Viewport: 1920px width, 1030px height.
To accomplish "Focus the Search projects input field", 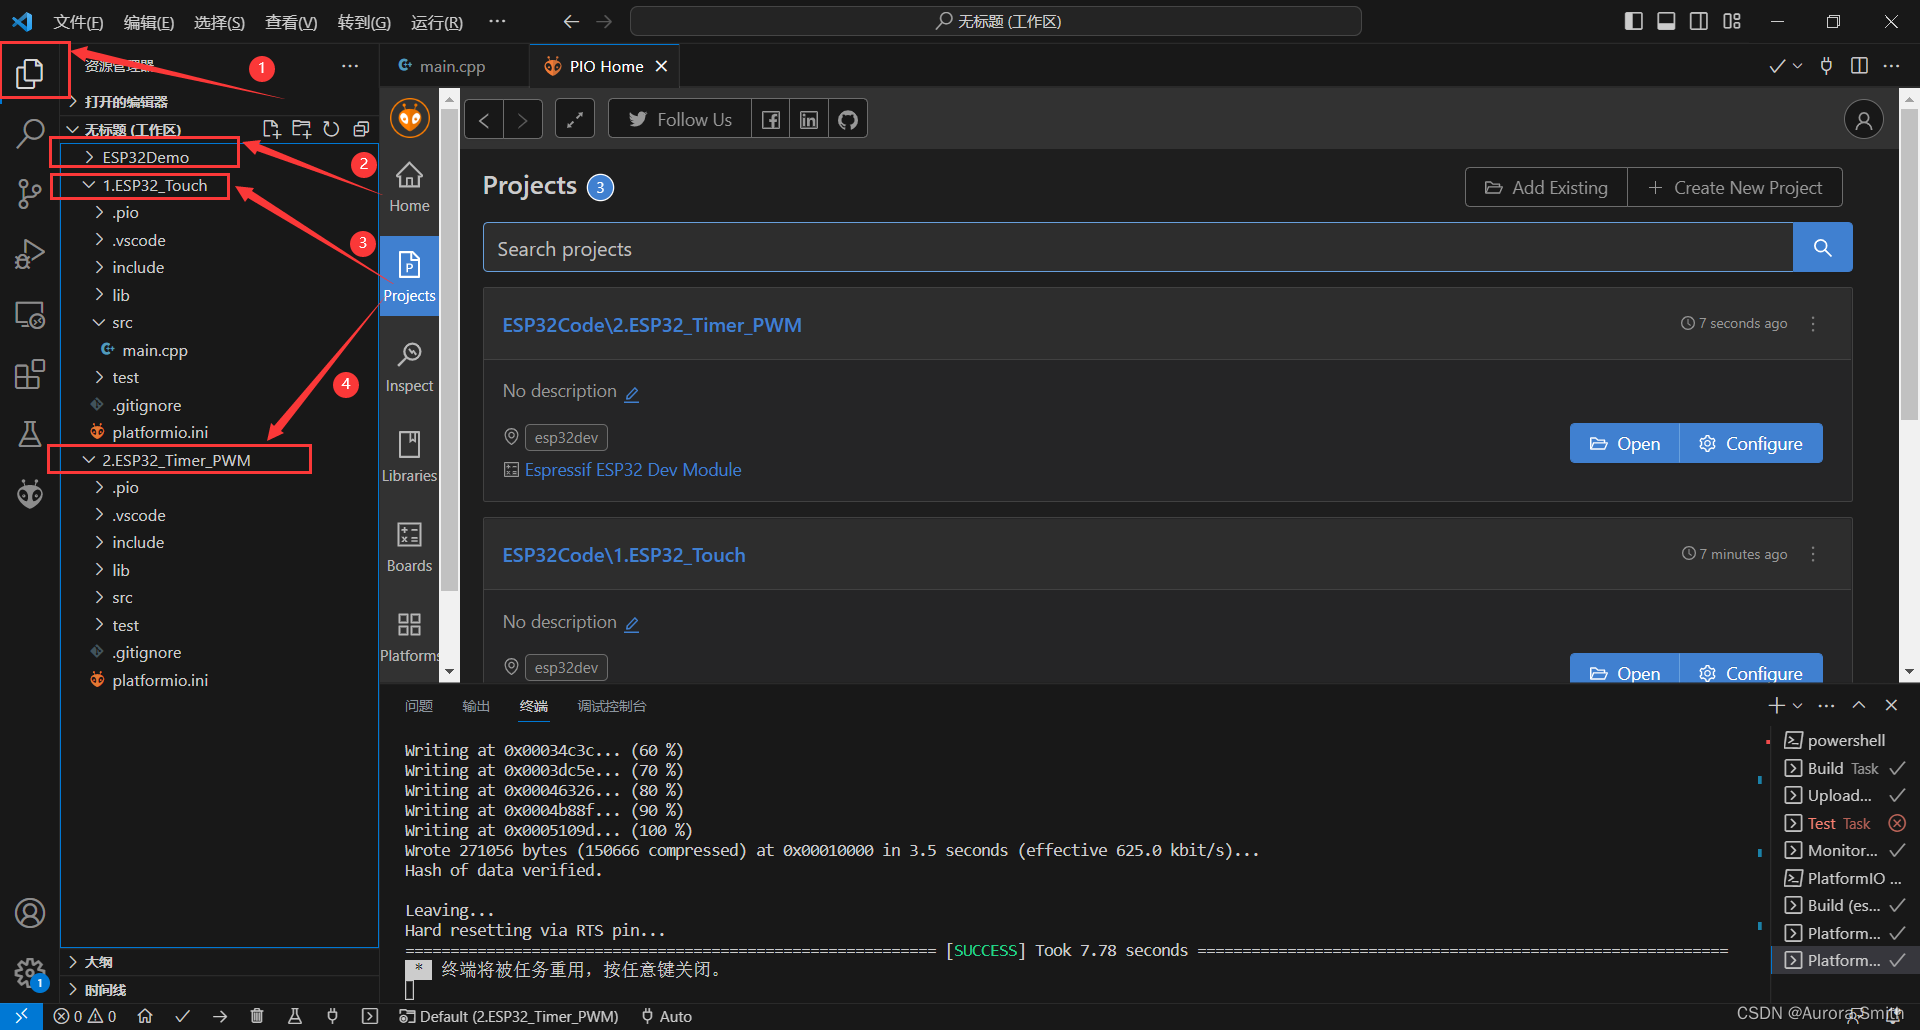I will tap(1138, 247).
